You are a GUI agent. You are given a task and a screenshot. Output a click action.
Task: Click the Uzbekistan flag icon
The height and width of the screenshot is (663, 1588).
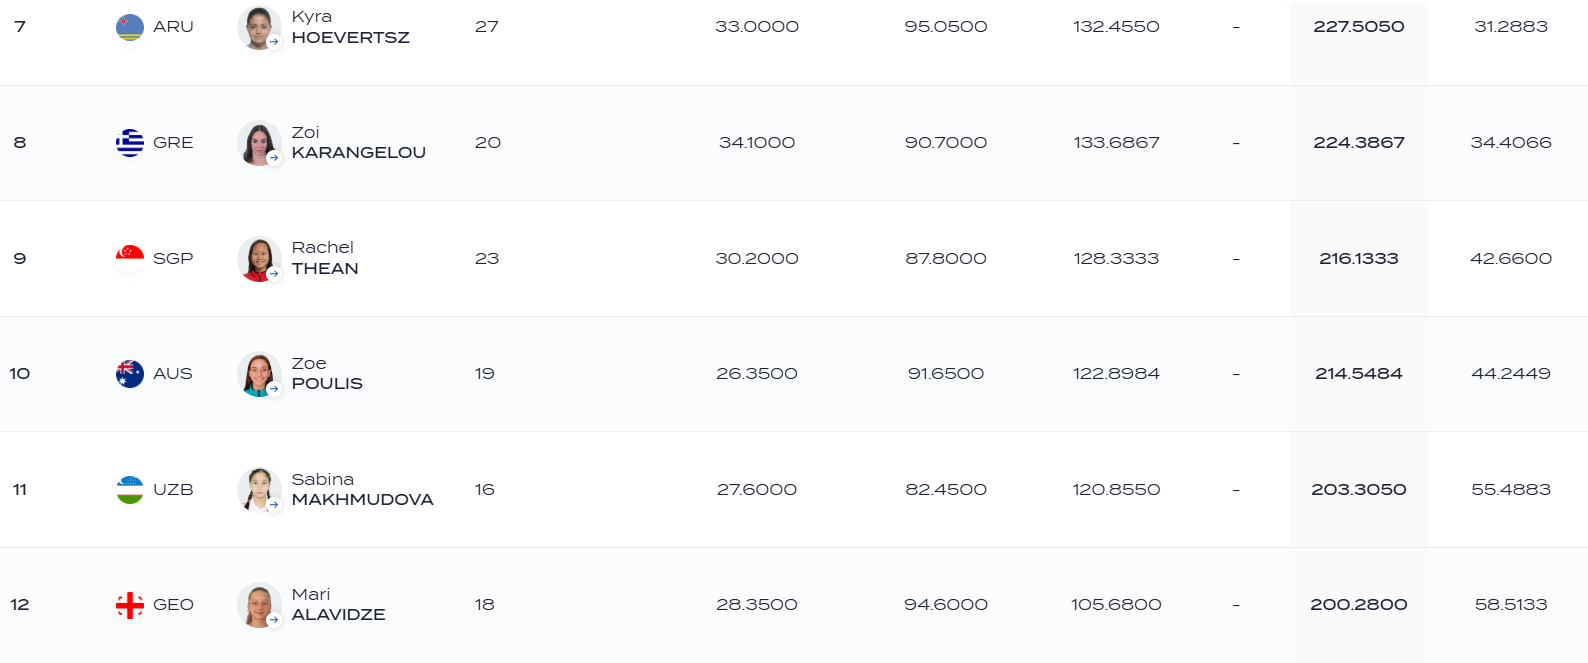coord(130,490)
